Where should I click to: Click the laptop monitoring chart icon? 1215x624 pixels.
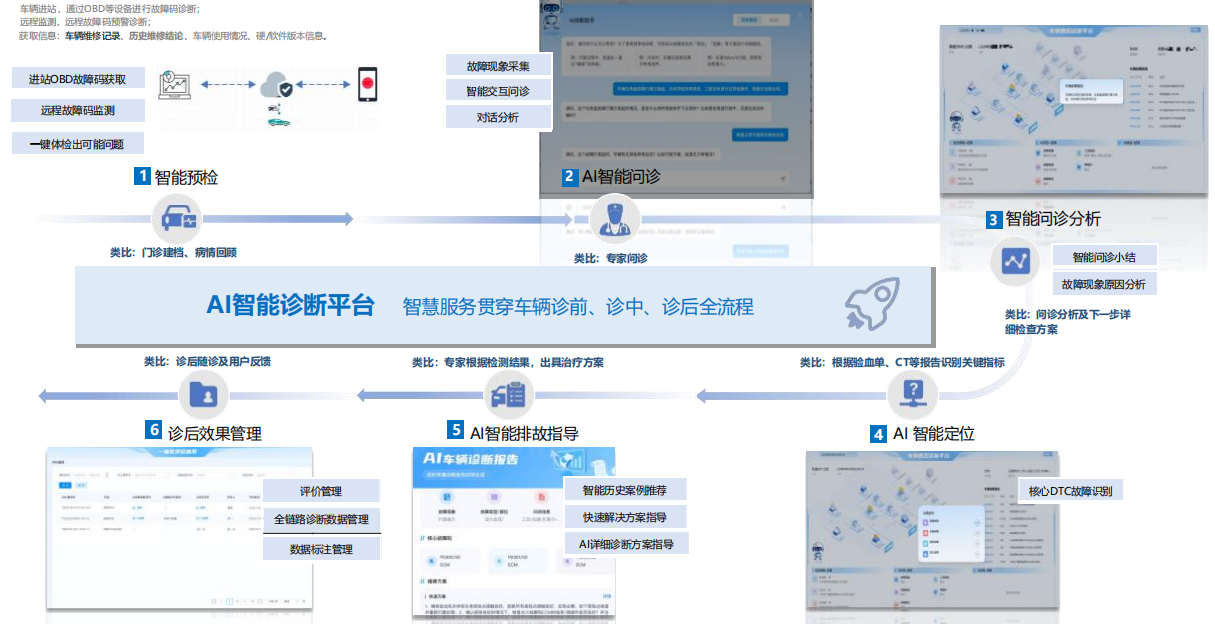point(177,85)
